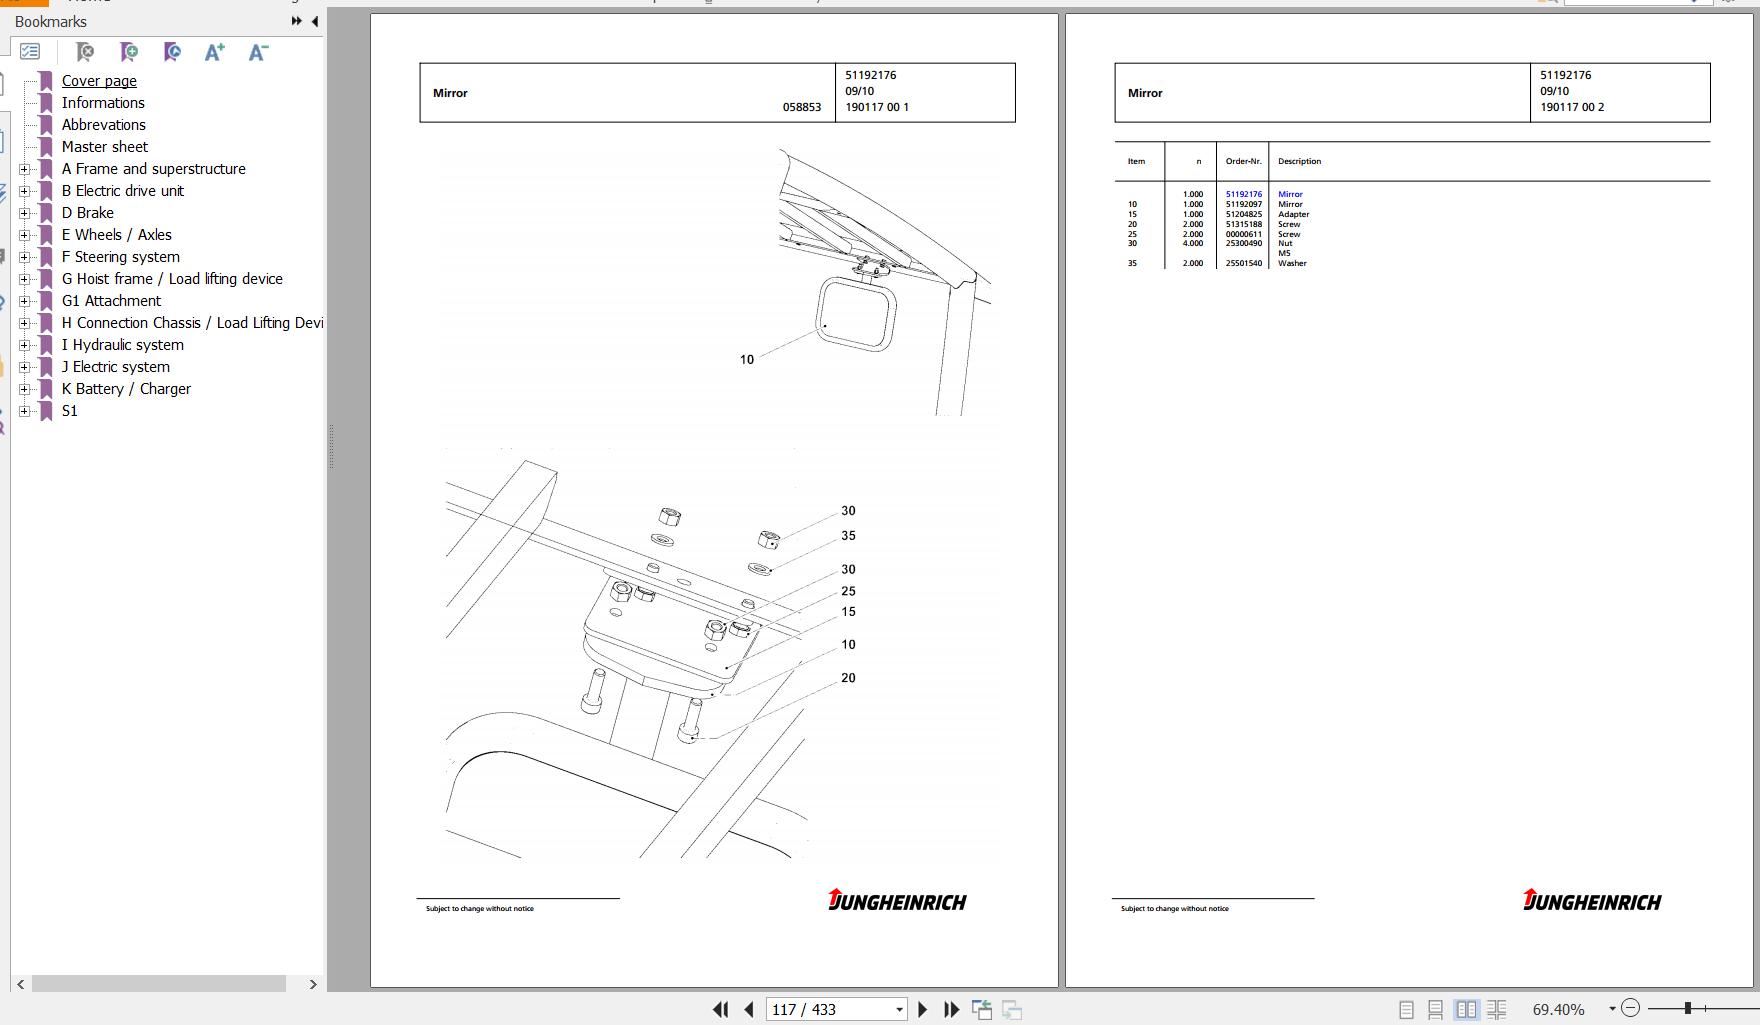
Task: Go to the next page
Action: 923,1009
